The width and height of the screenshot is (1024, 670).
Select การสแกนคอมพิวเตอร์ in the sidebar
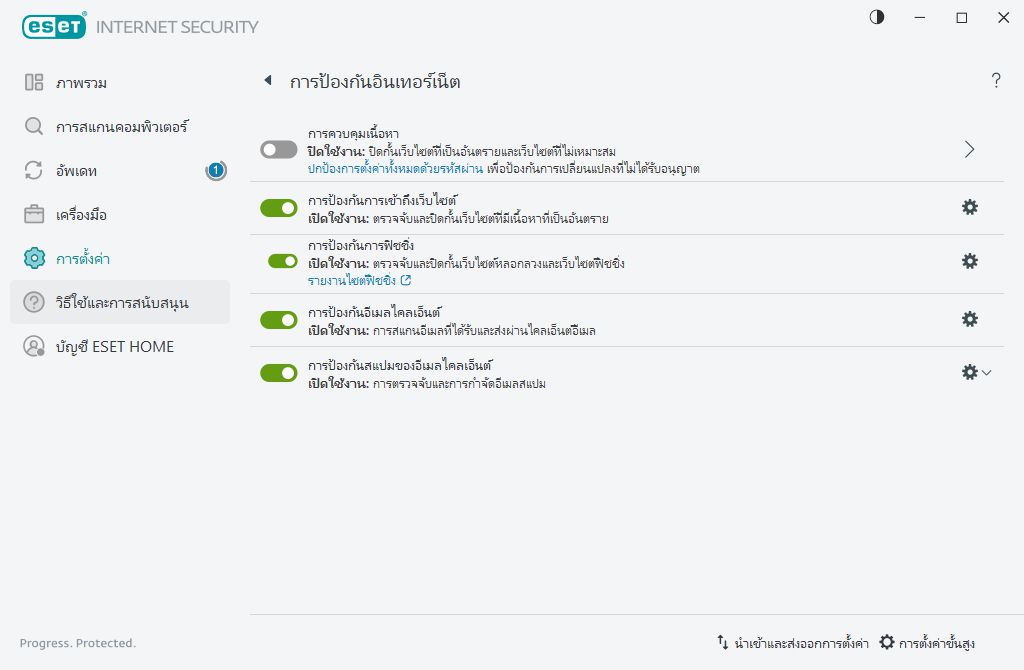[x=122, y=127]
